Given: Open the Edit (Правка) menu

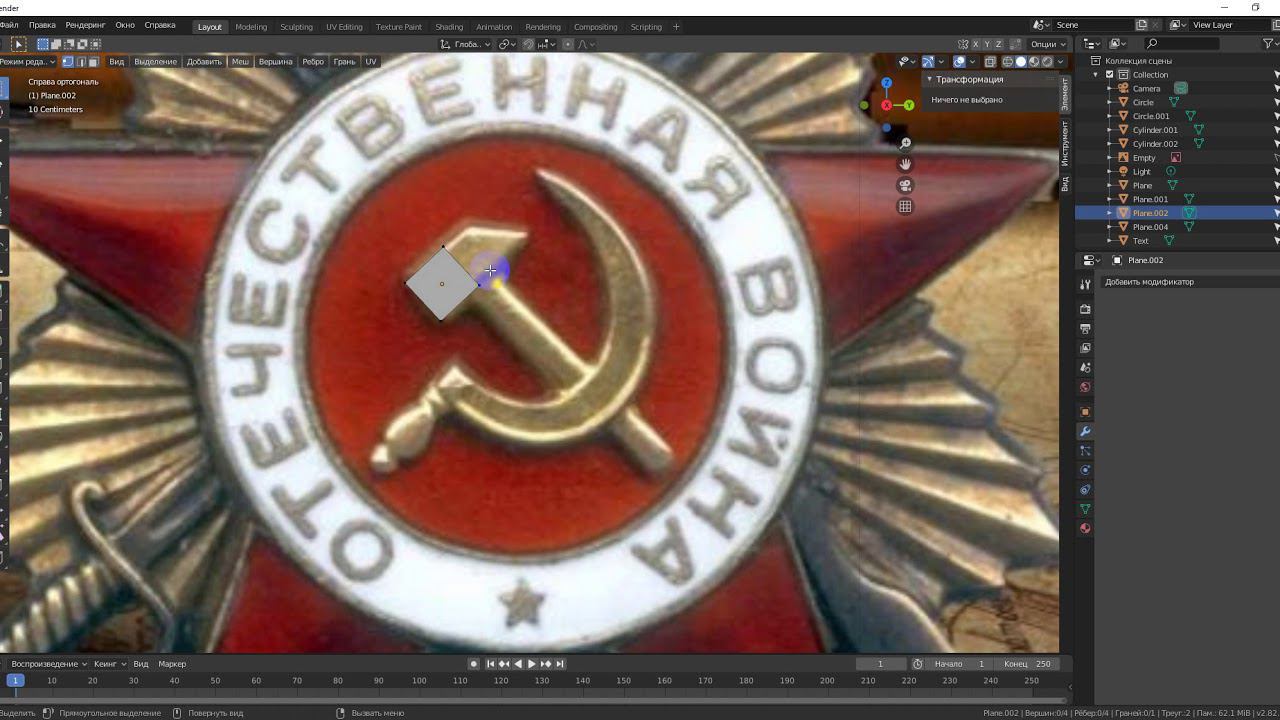Looking at the screenshot, I should tap(43, 25).
